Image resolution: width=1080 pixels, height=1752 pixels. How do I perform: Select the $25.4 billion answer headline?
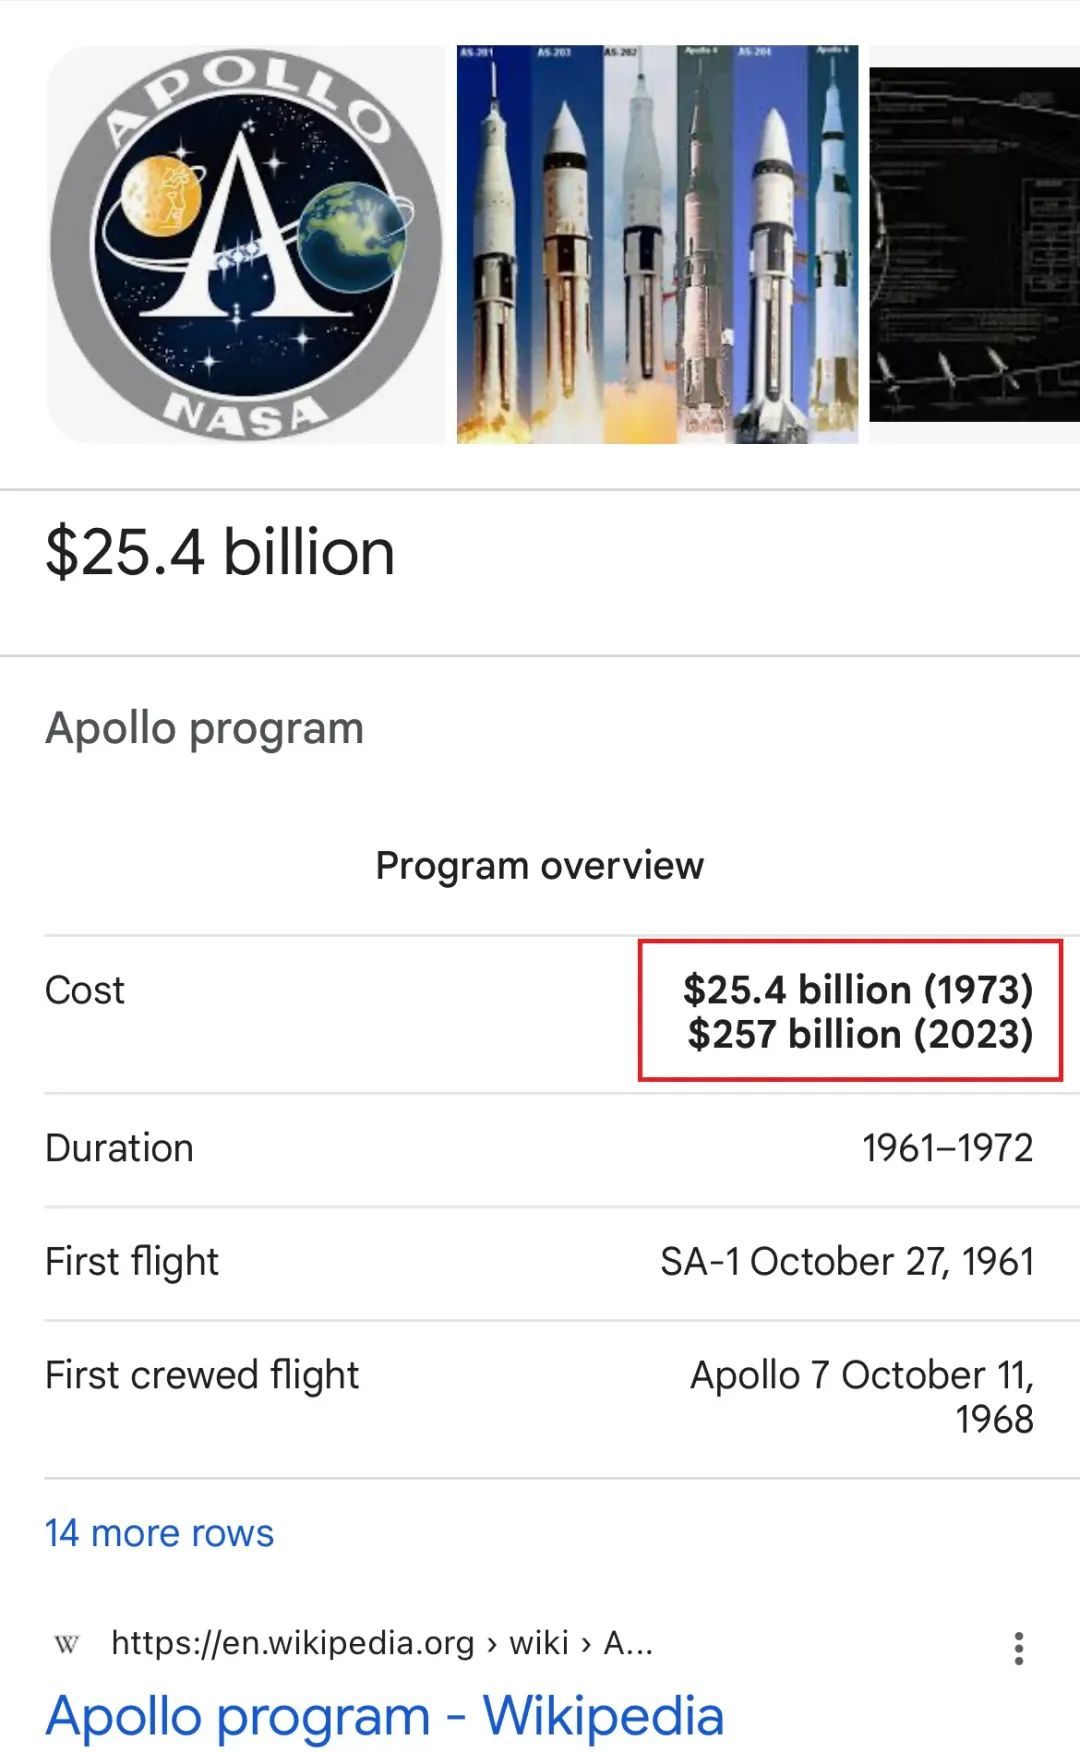click(220, 552)
